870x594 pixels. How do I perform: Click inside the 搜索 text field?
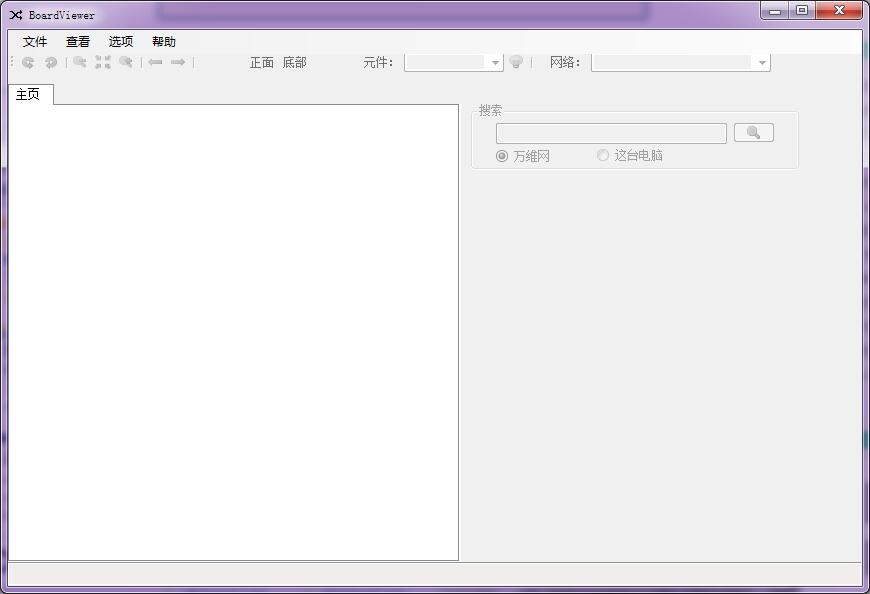(611, 133)
